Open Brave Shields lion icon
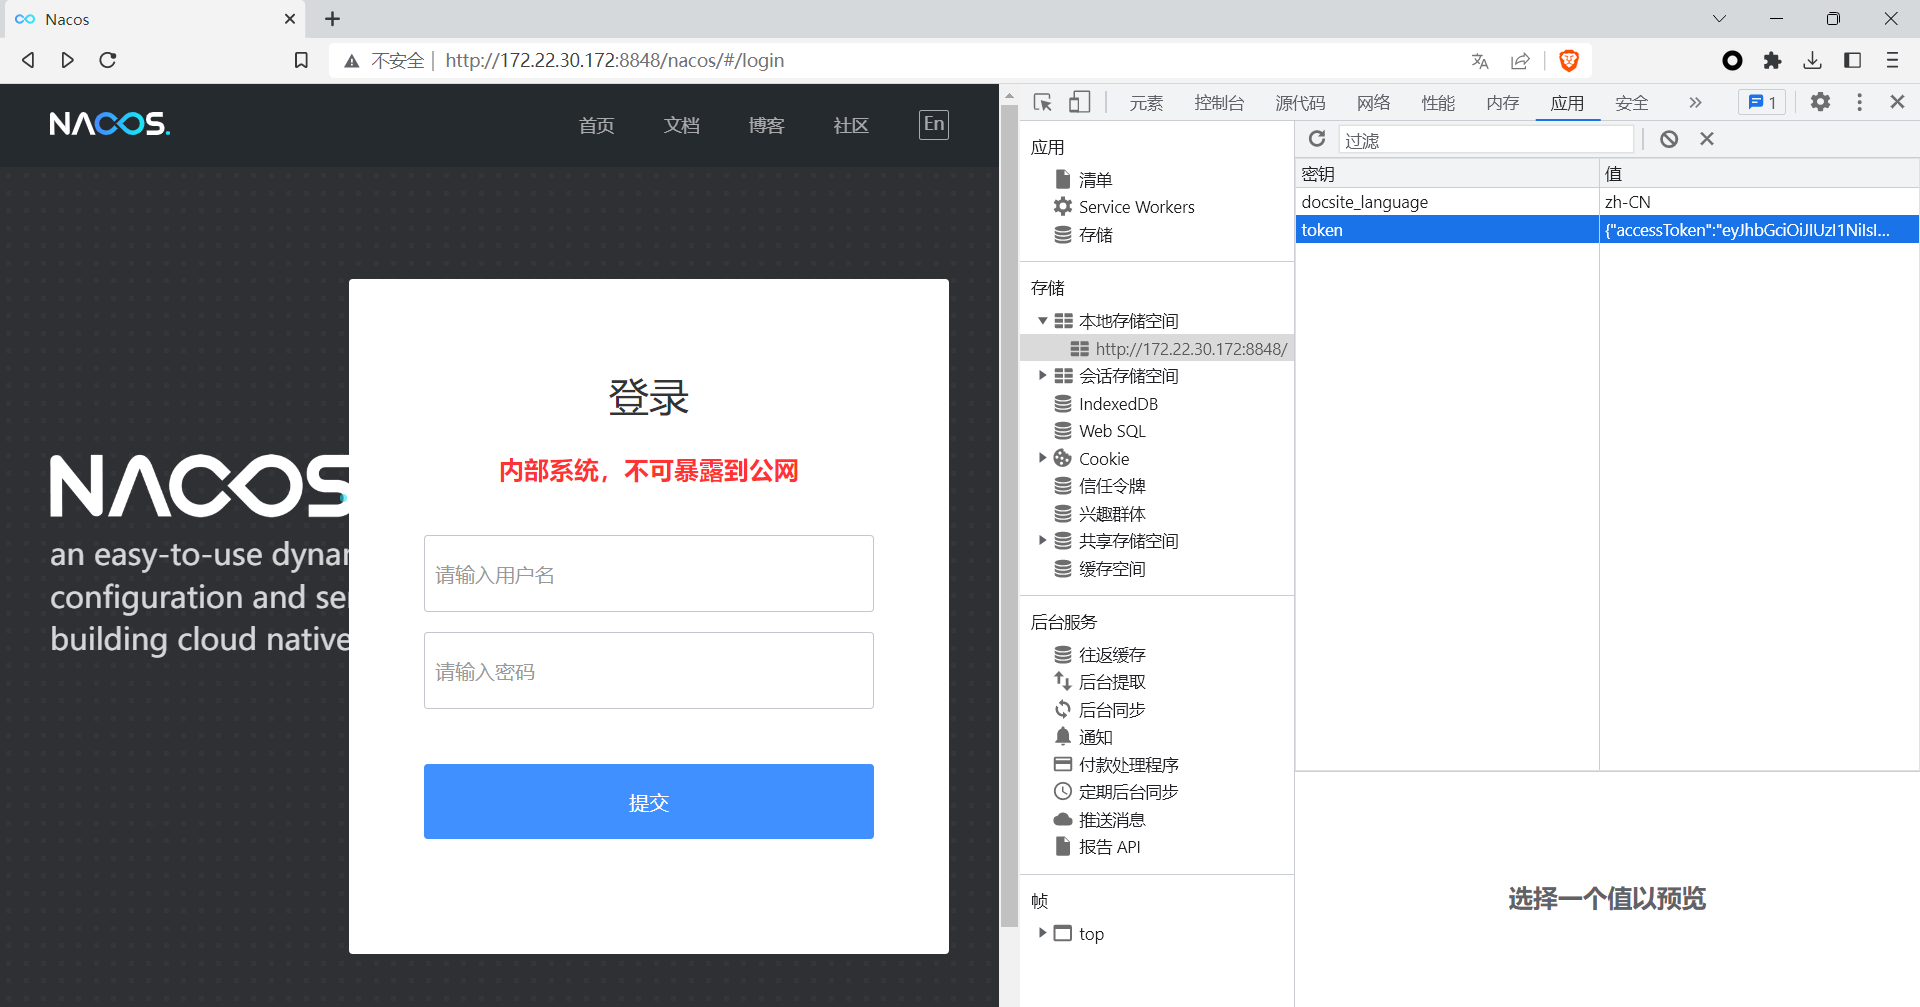The image size is (1920, 1007). [1569, 61]
